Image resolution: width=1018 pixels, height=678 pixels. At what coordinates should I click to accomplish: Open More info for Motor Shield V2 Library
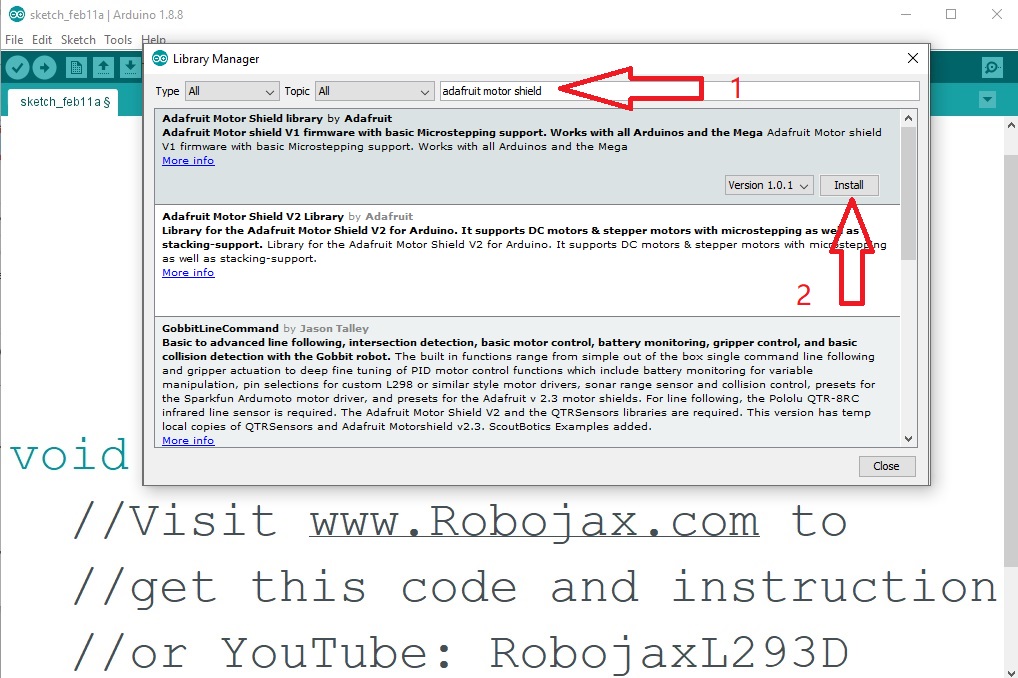(188, 273)
